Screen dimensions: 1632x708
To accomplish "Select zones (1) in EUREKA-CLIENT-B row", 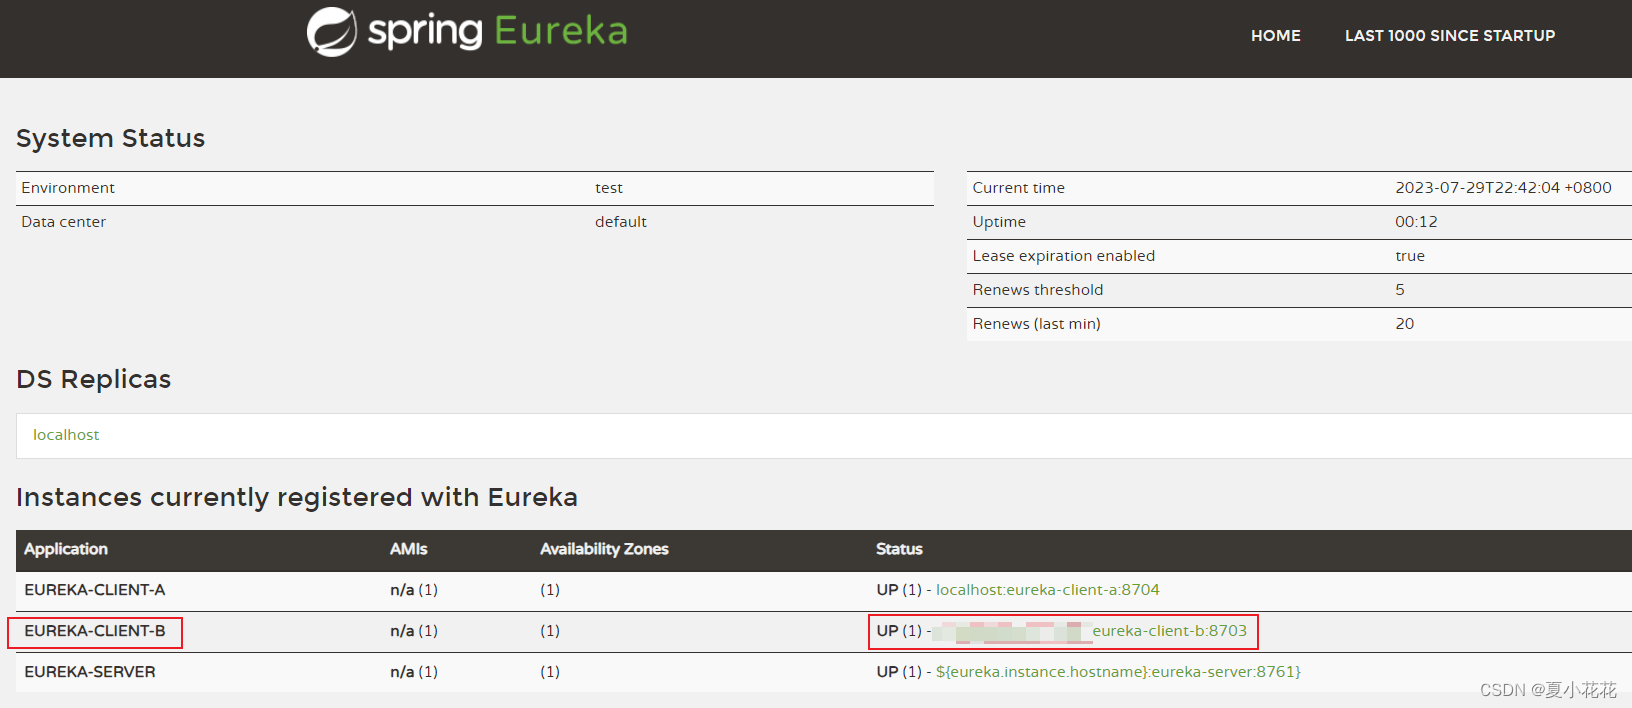I will (x=550, y=631).
